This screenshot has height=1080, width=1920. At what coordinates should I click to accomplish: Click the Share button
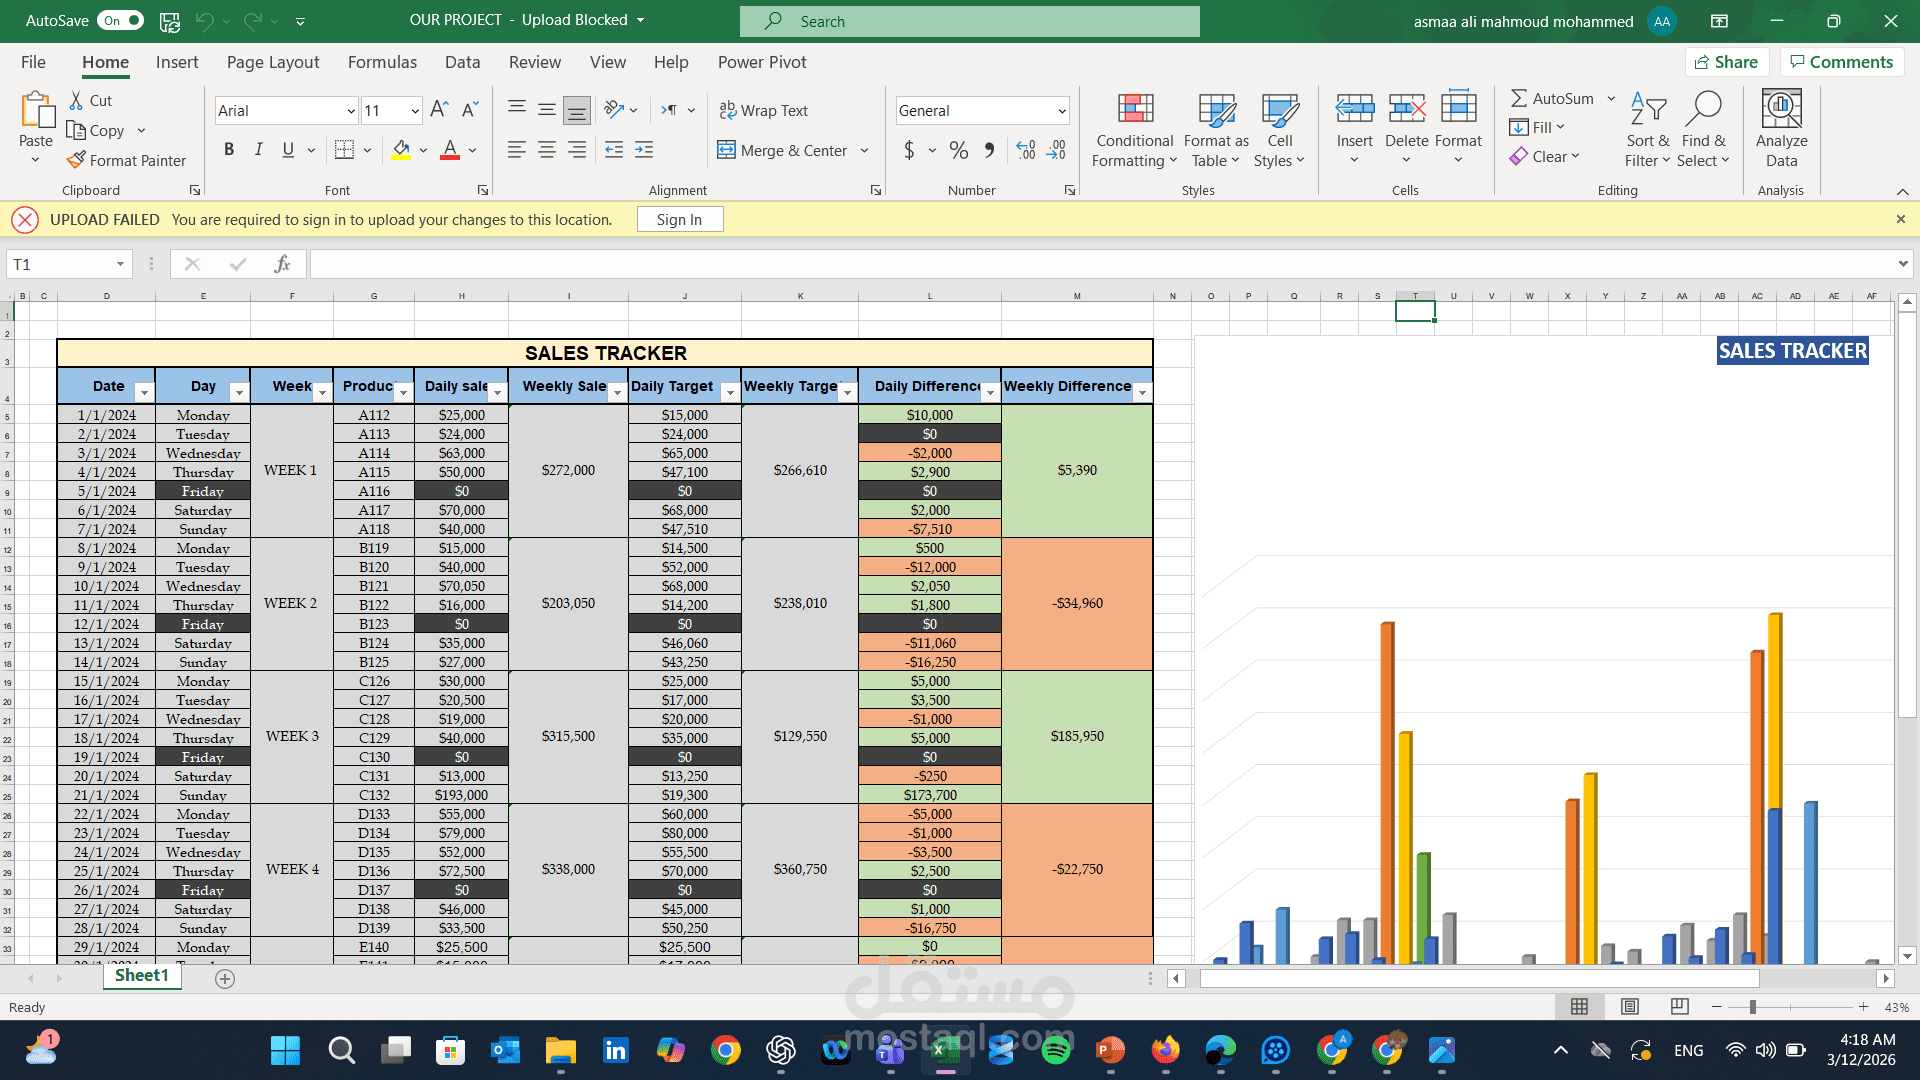coord(1727,62)
